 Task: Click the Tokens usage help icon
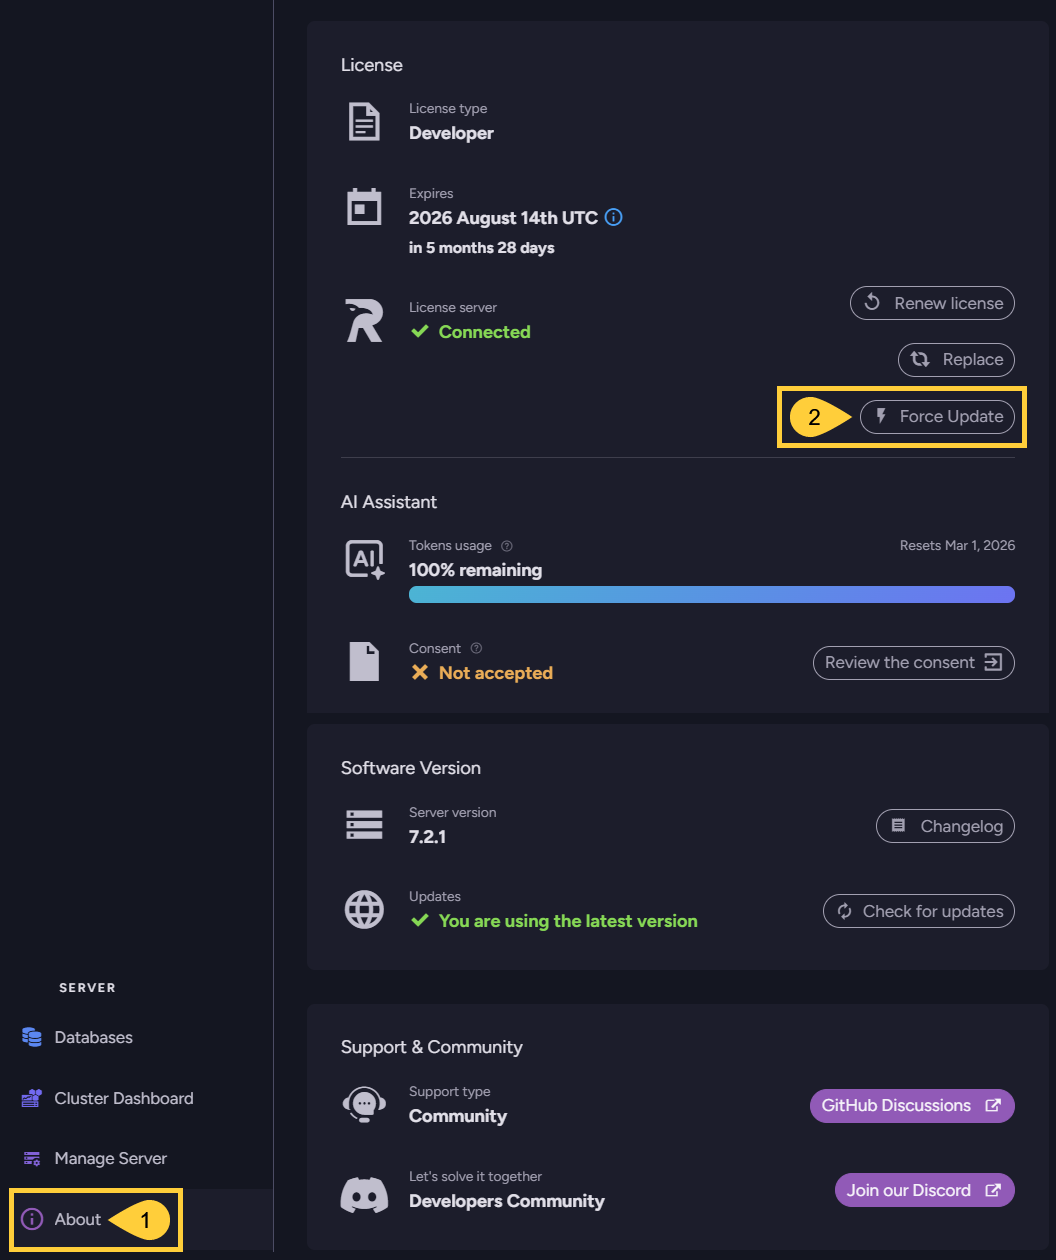pyautogui.click(x=507, y=546)
